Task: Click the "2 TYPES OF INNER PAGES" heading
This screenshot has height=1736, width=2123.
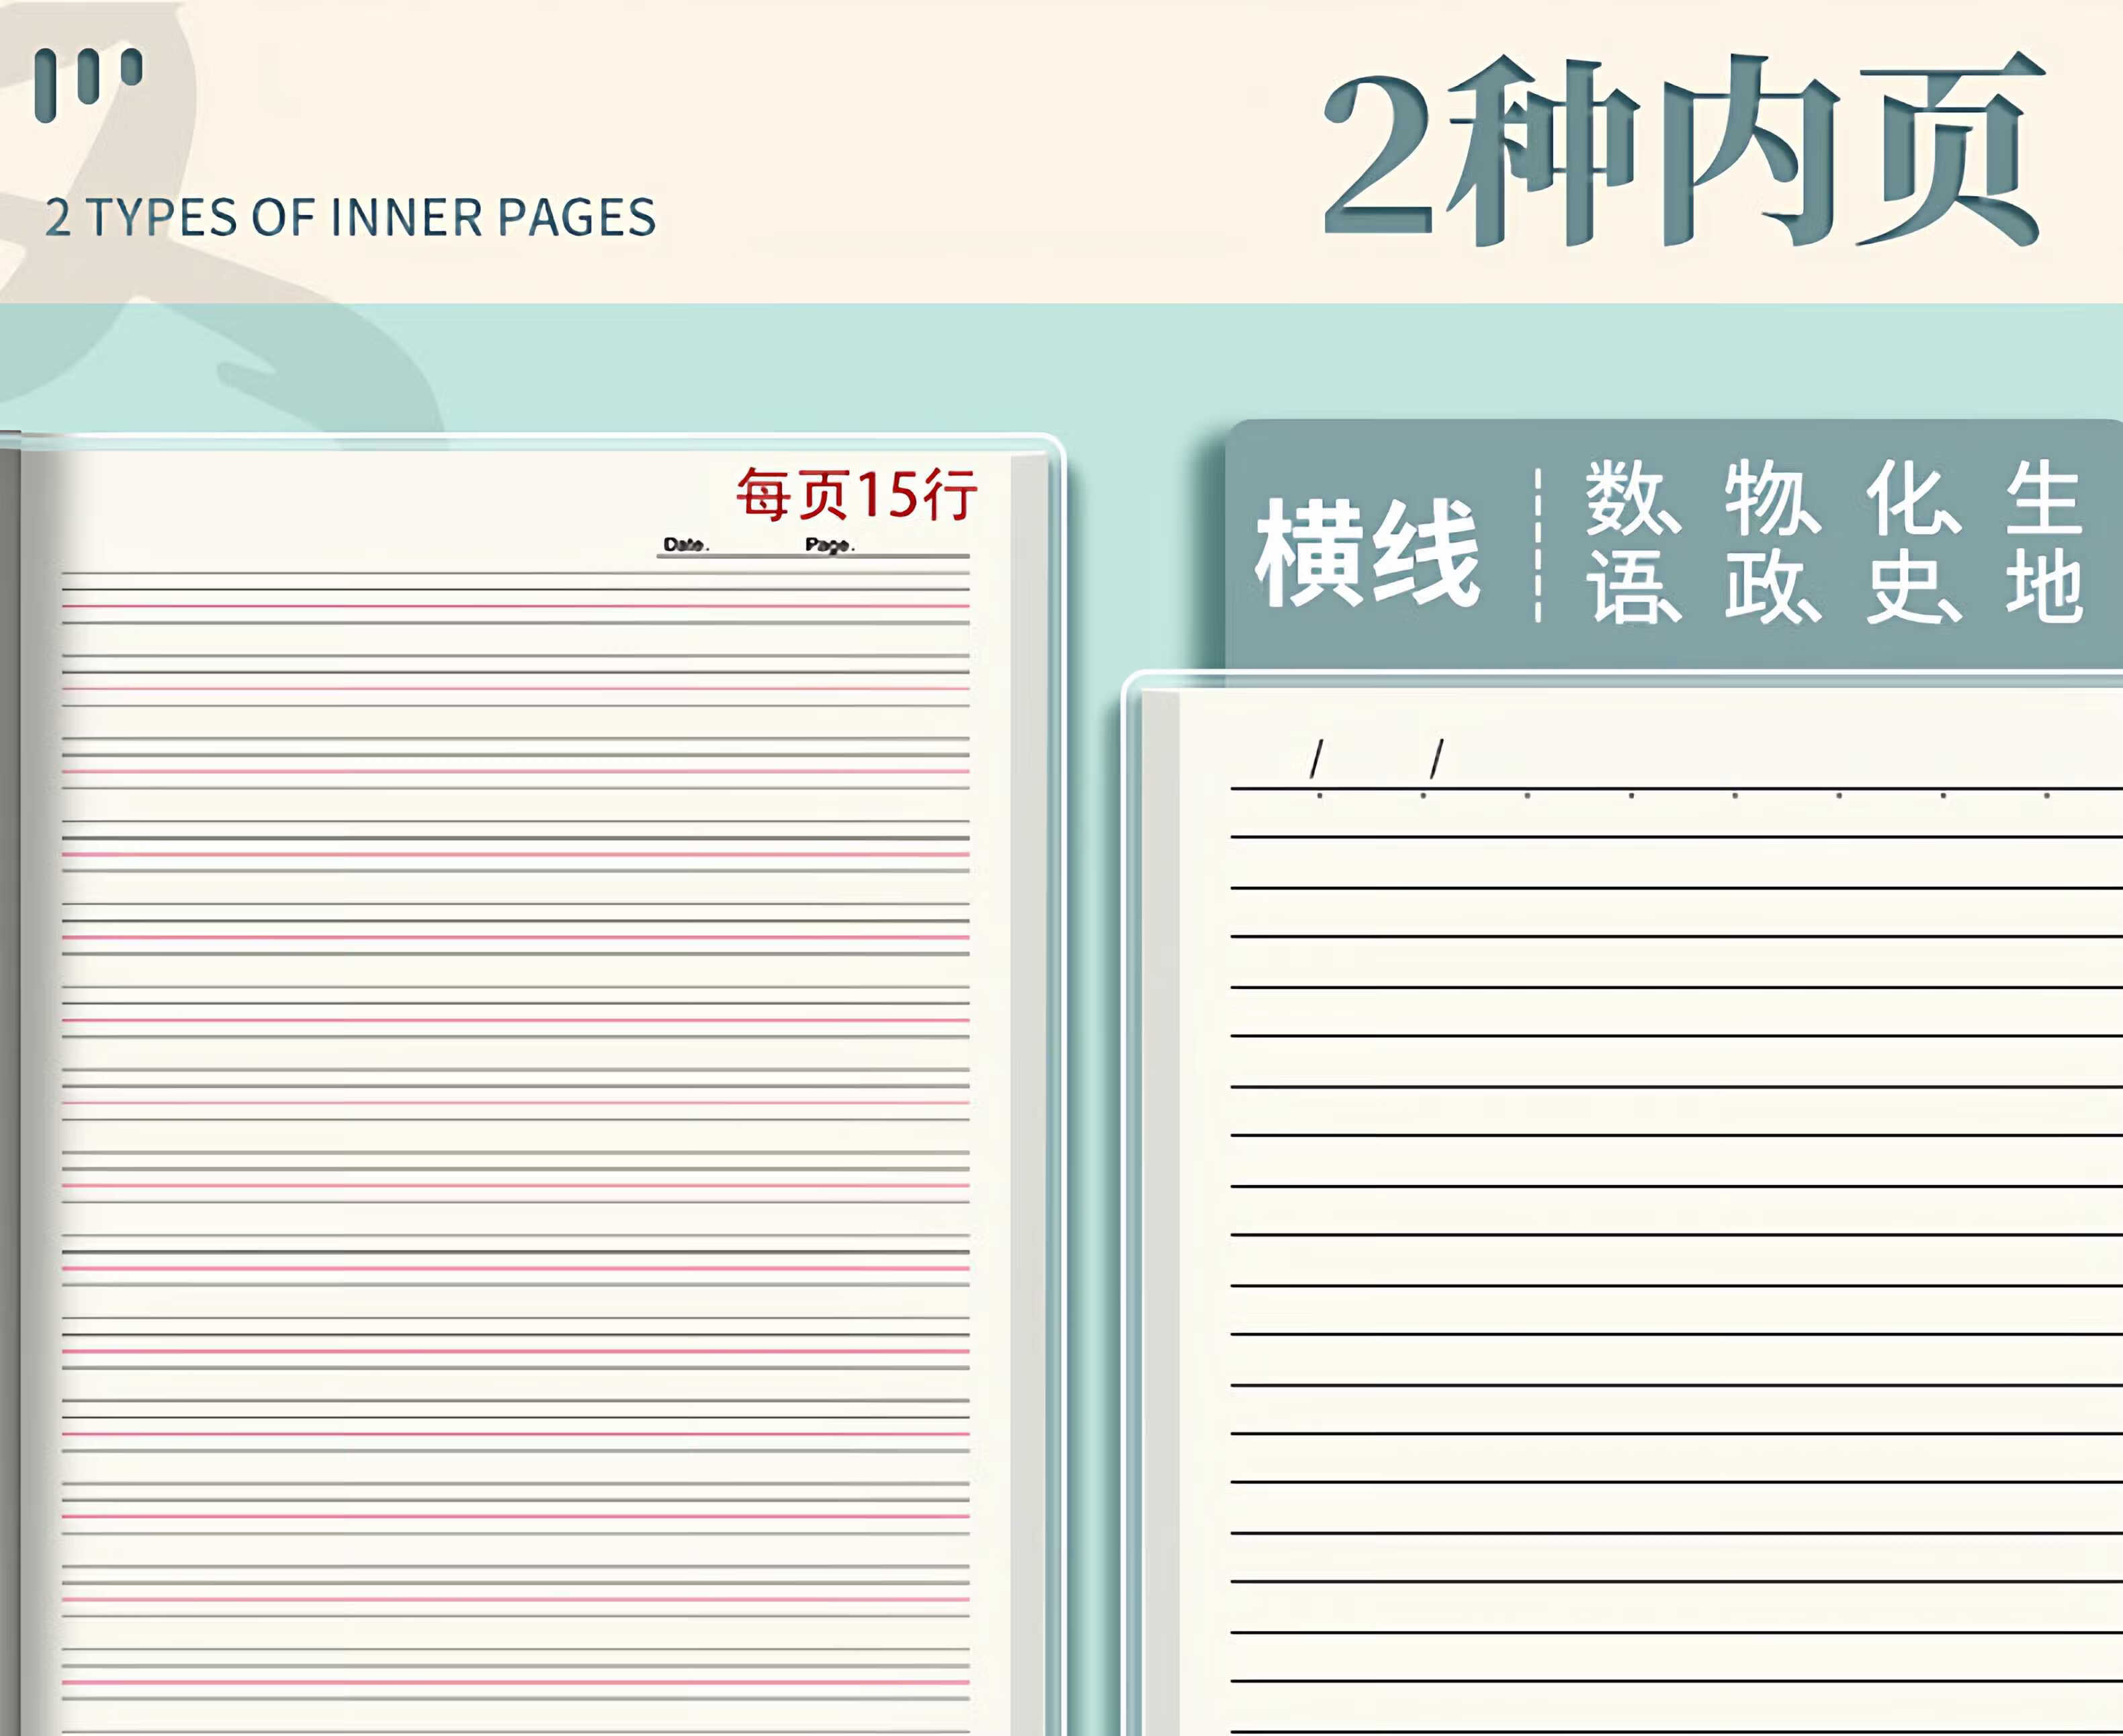Action: pos(350,218)
